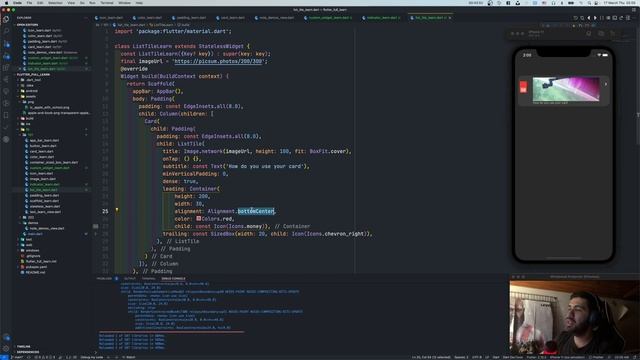Viewport: 640px width, 360px height.
Task: Switch to the indicator_learn.dart editor tab
Action: (x=381, y=18)
